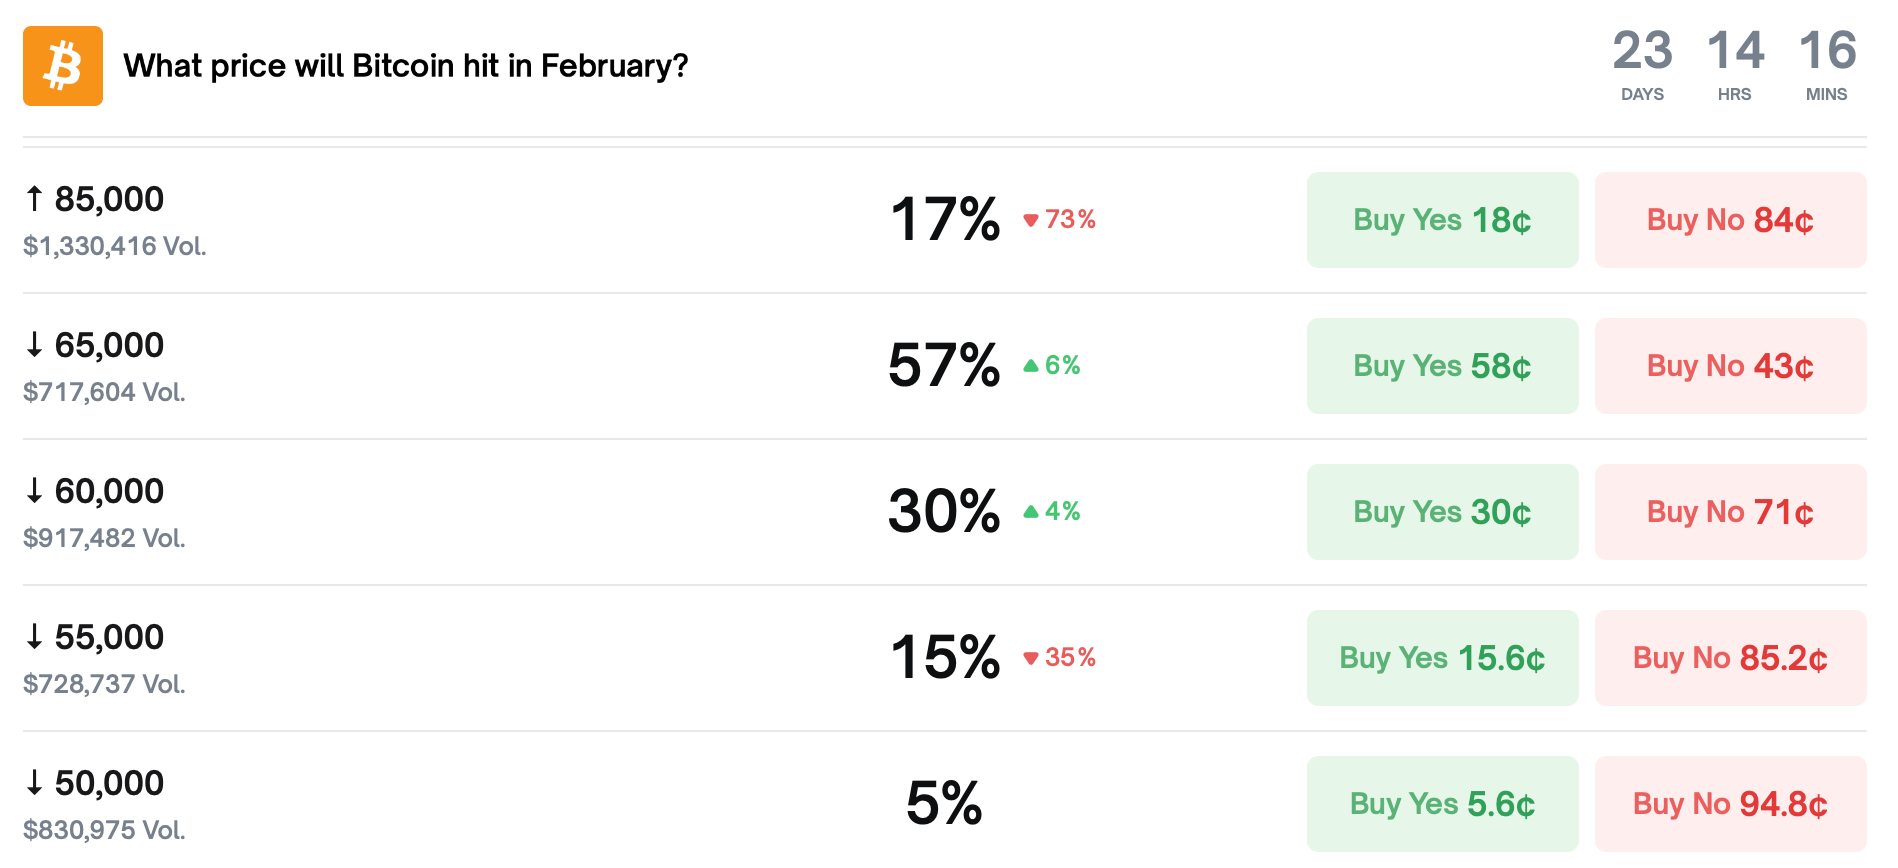The image size is (1898, 868).
Task: Click Buy No 84¢ for 85,000
Action: (1730, 220)
